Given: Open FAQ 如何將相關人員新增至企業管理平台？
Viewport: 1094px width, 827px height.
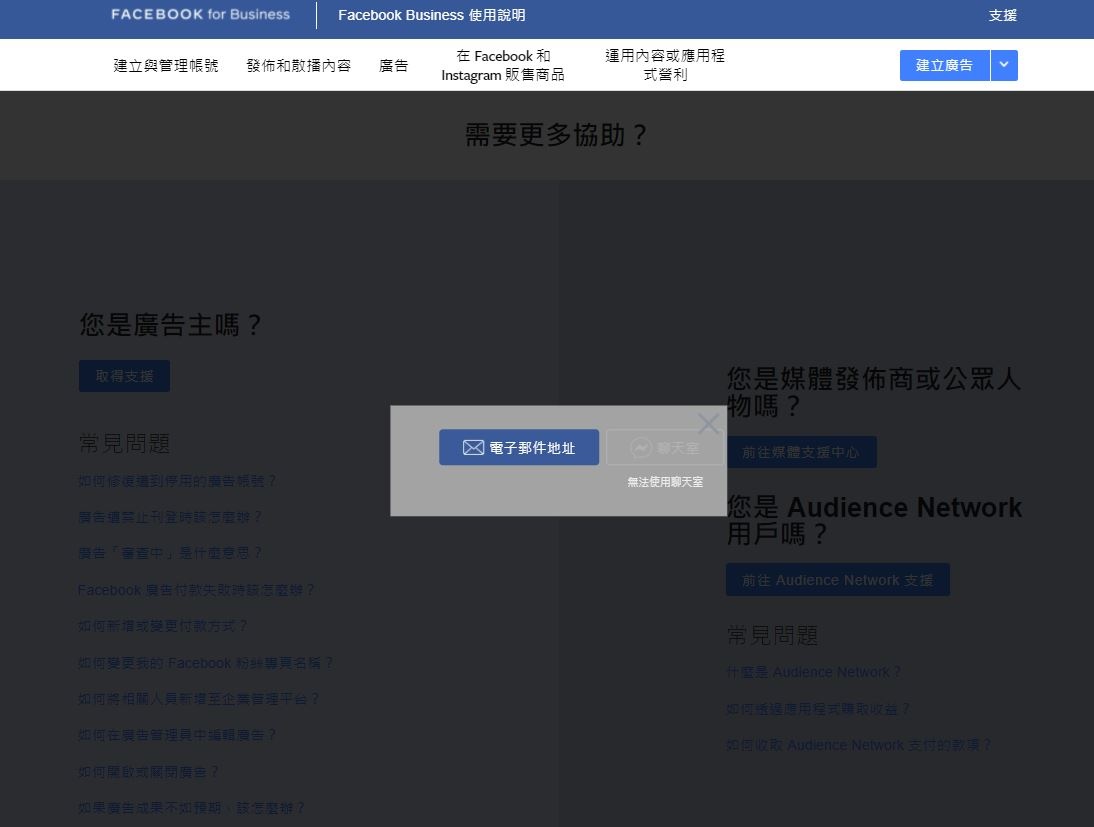Looking at the screenshot, I should click(x=199, y=699).
